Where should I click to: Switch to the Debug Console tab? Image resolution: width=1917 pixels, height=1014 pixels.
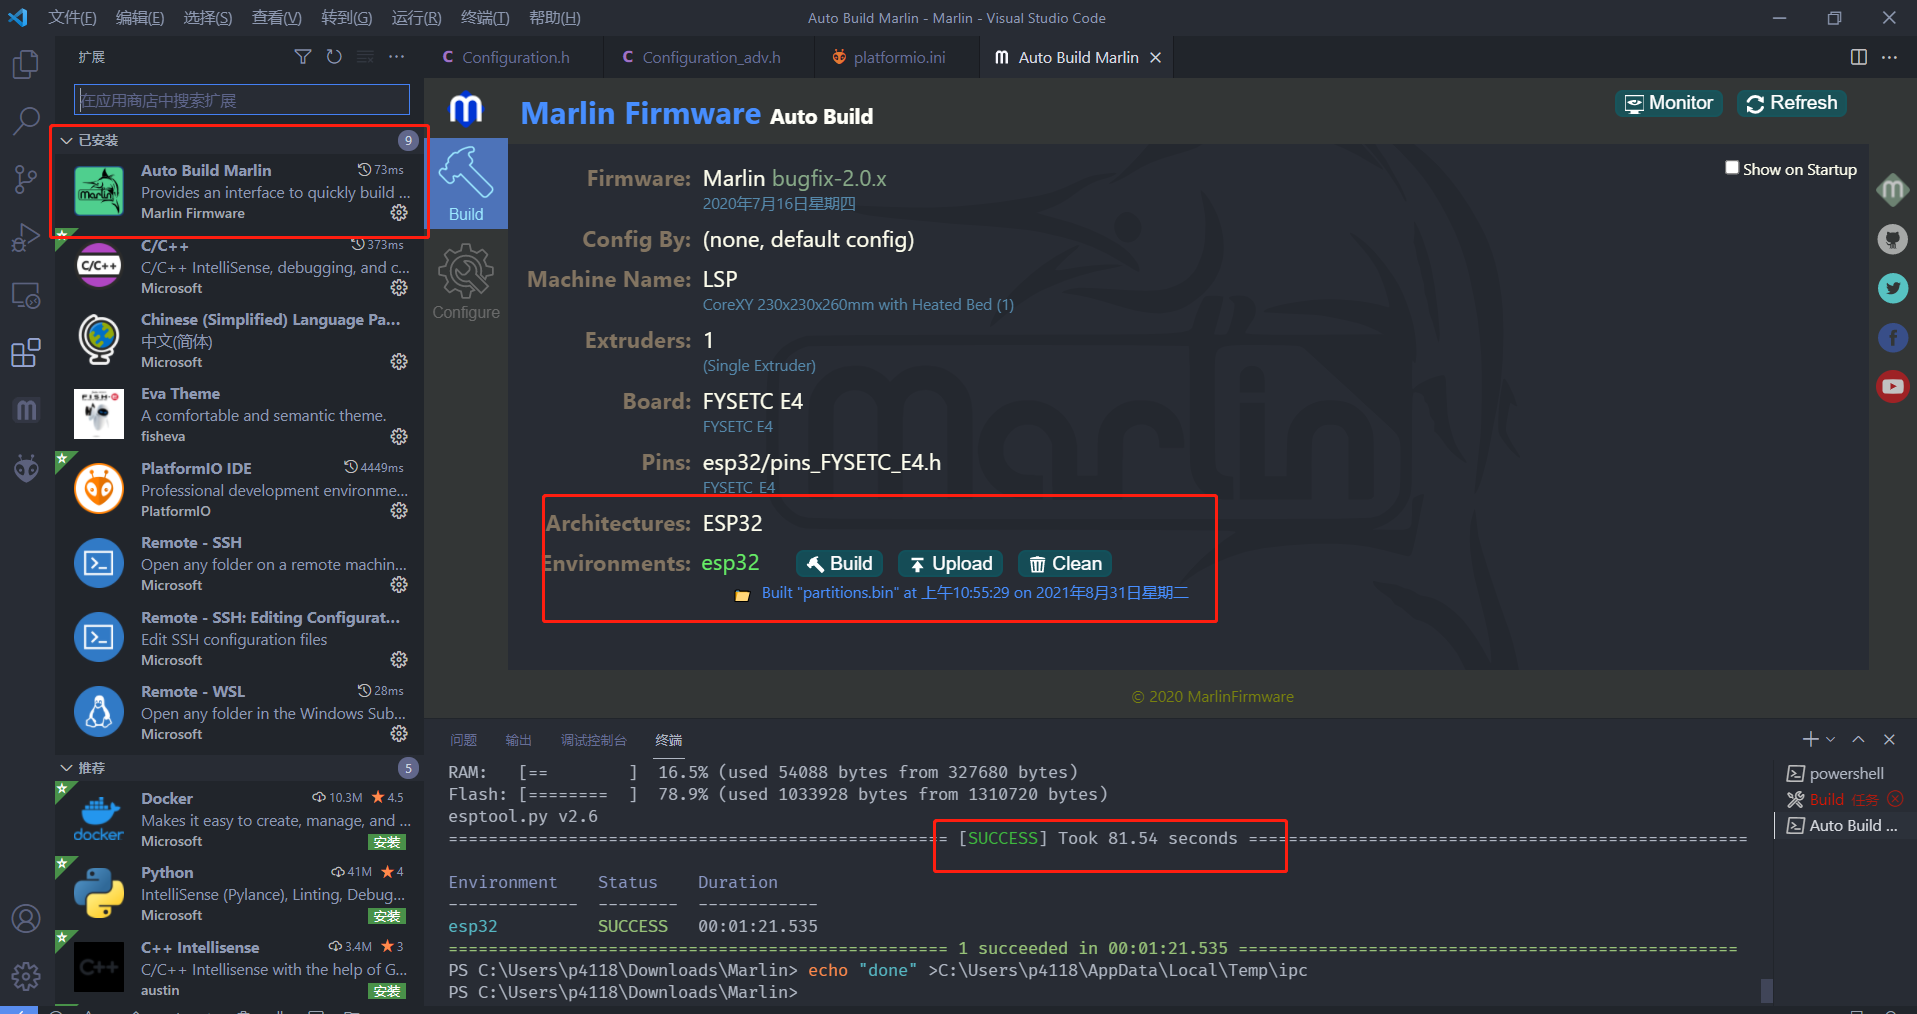point(593,740)
